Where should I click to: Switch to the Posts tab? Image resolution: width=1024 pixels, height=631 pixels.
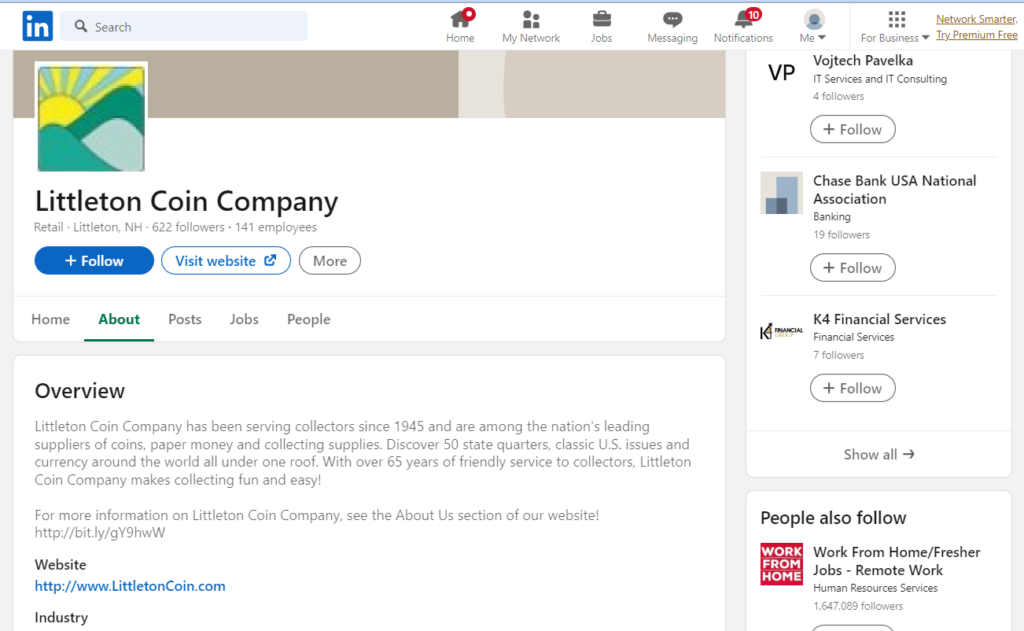[x=185, y=319]
